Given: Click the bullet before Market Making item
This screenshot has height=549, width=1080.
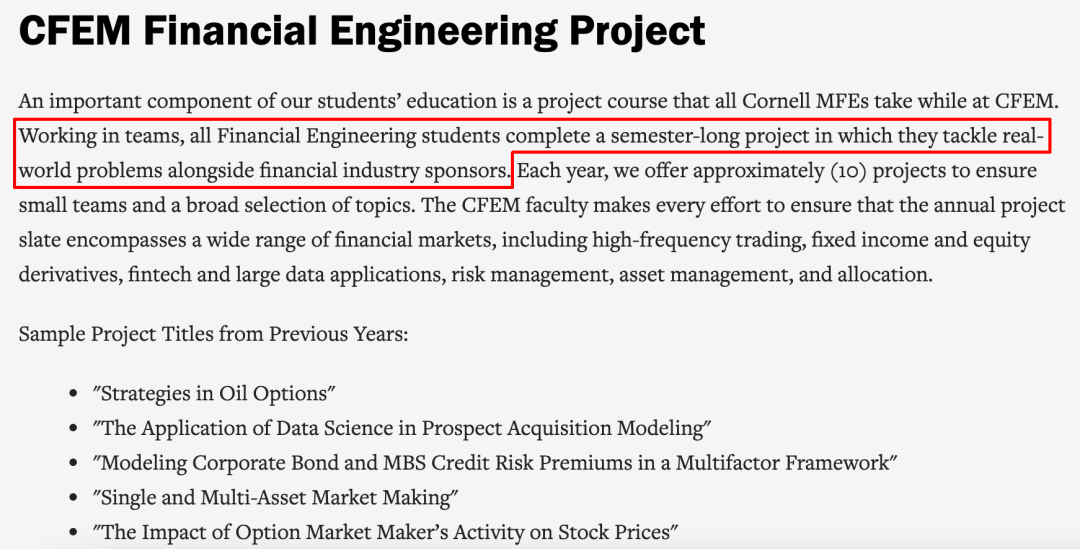Looking at the screenshot, I should tap(73, 498).
